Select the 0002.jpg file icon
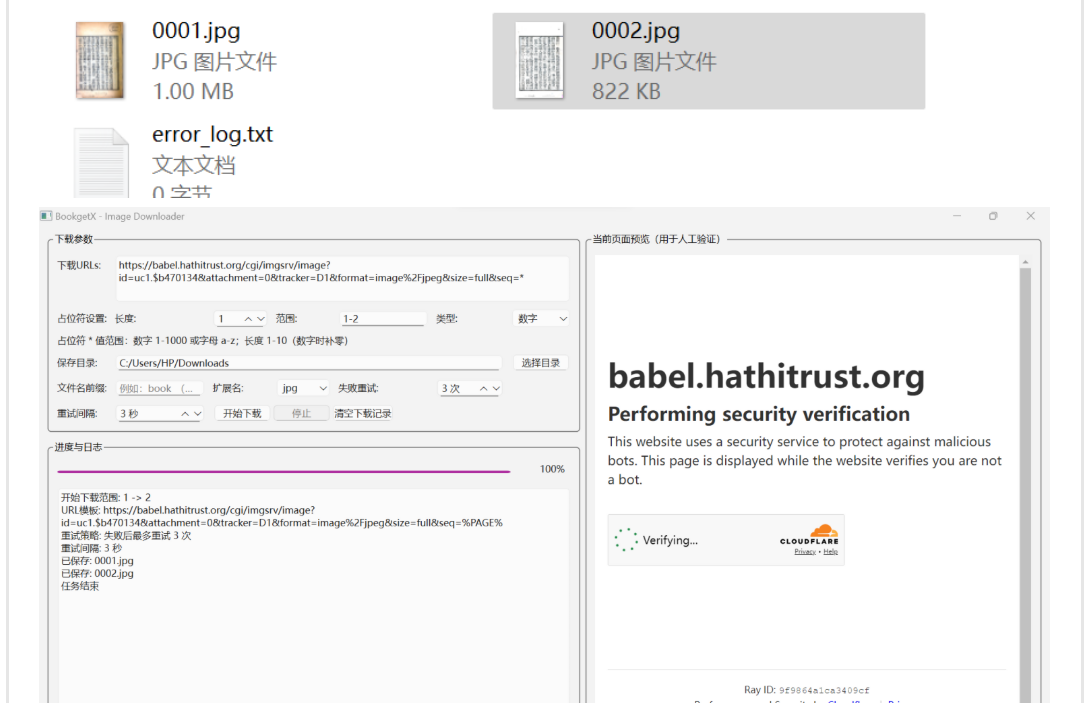The image size is (1091, 703). tap(539, 61)
